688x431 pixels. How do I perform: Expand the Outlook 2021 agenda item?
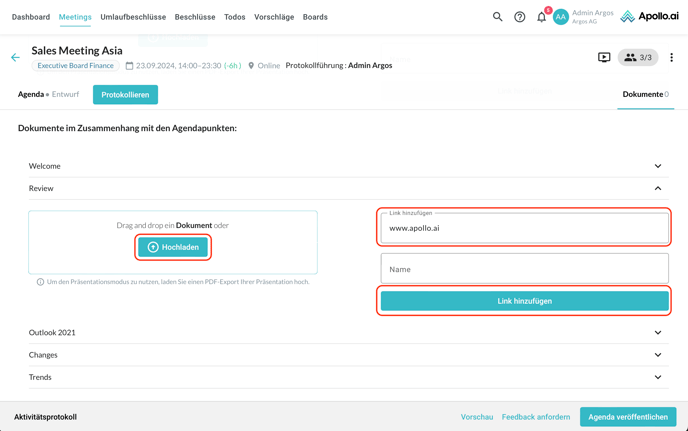657,333
